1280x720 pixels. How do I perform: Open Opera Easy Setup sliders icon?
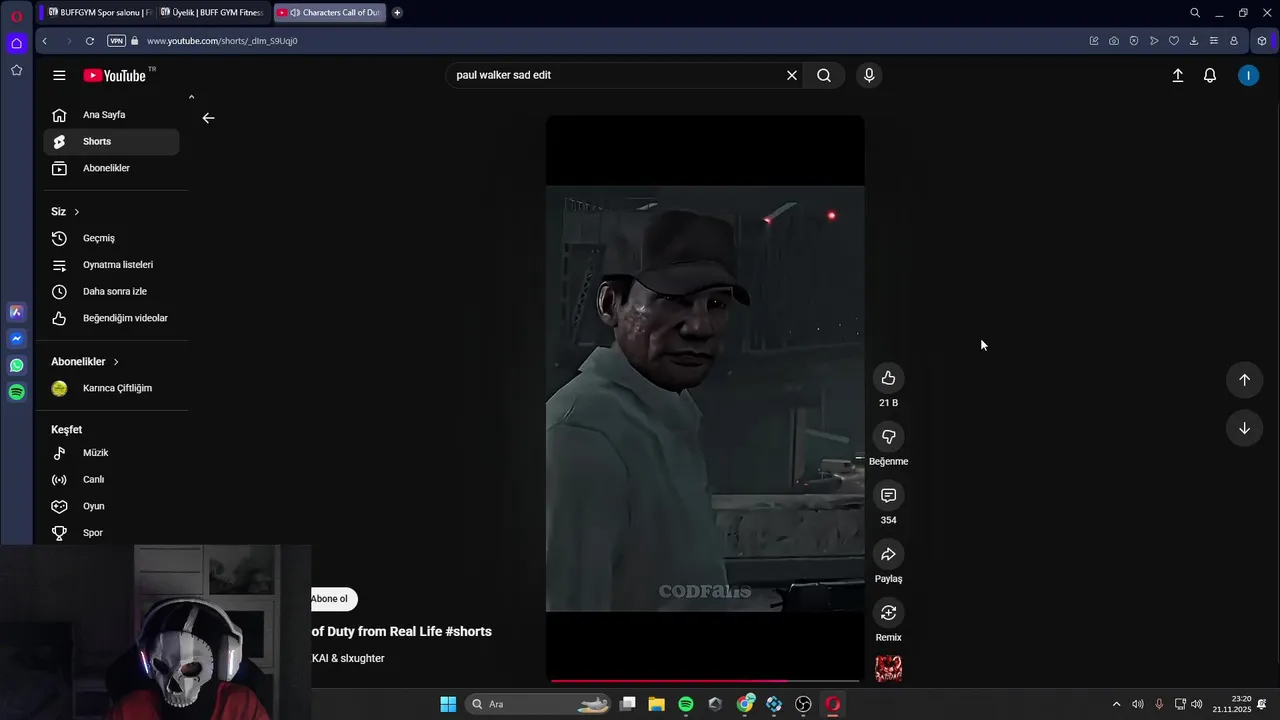tap(1214, 41)
